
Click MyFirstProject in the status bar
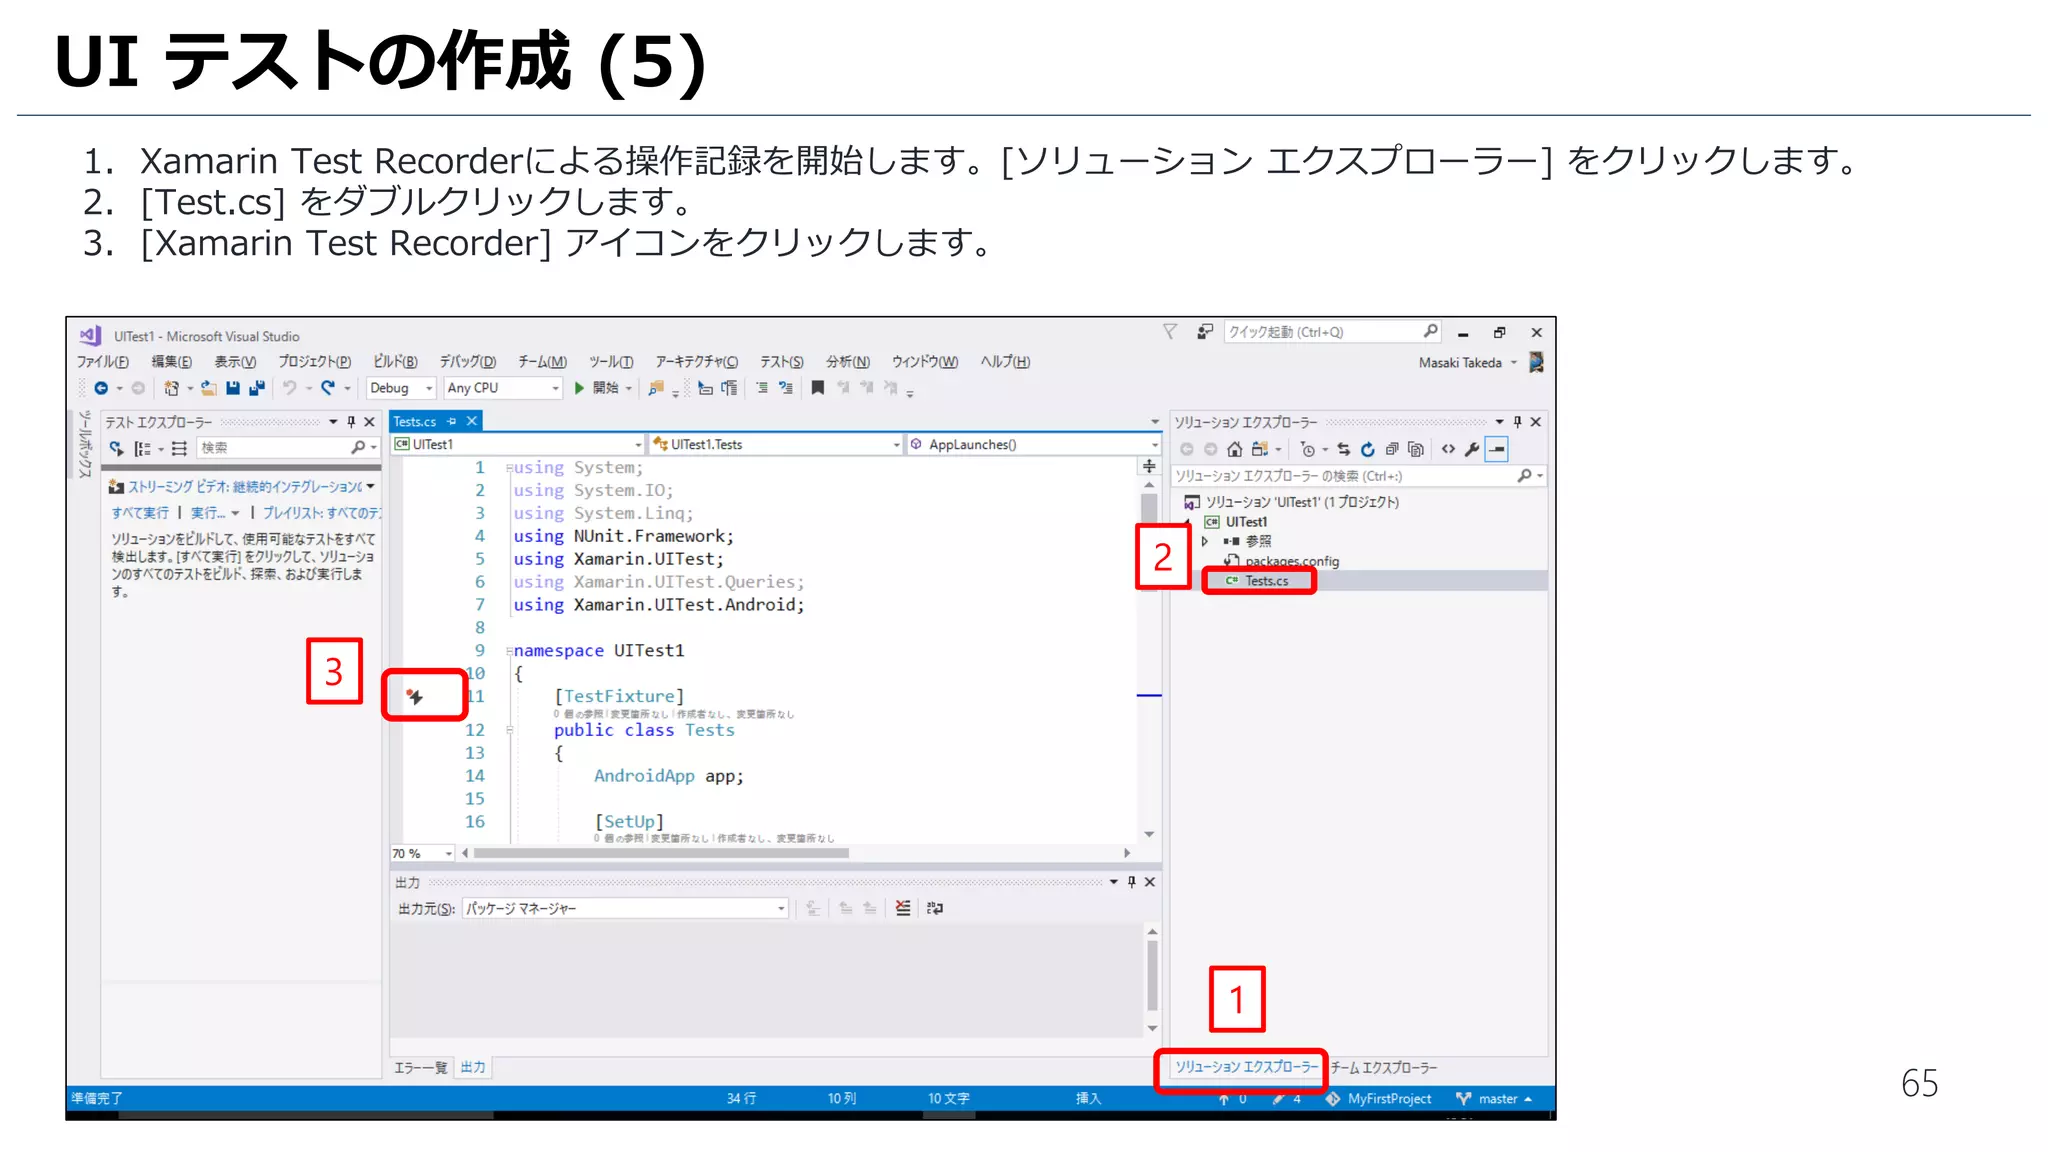pos(1379,1099)
